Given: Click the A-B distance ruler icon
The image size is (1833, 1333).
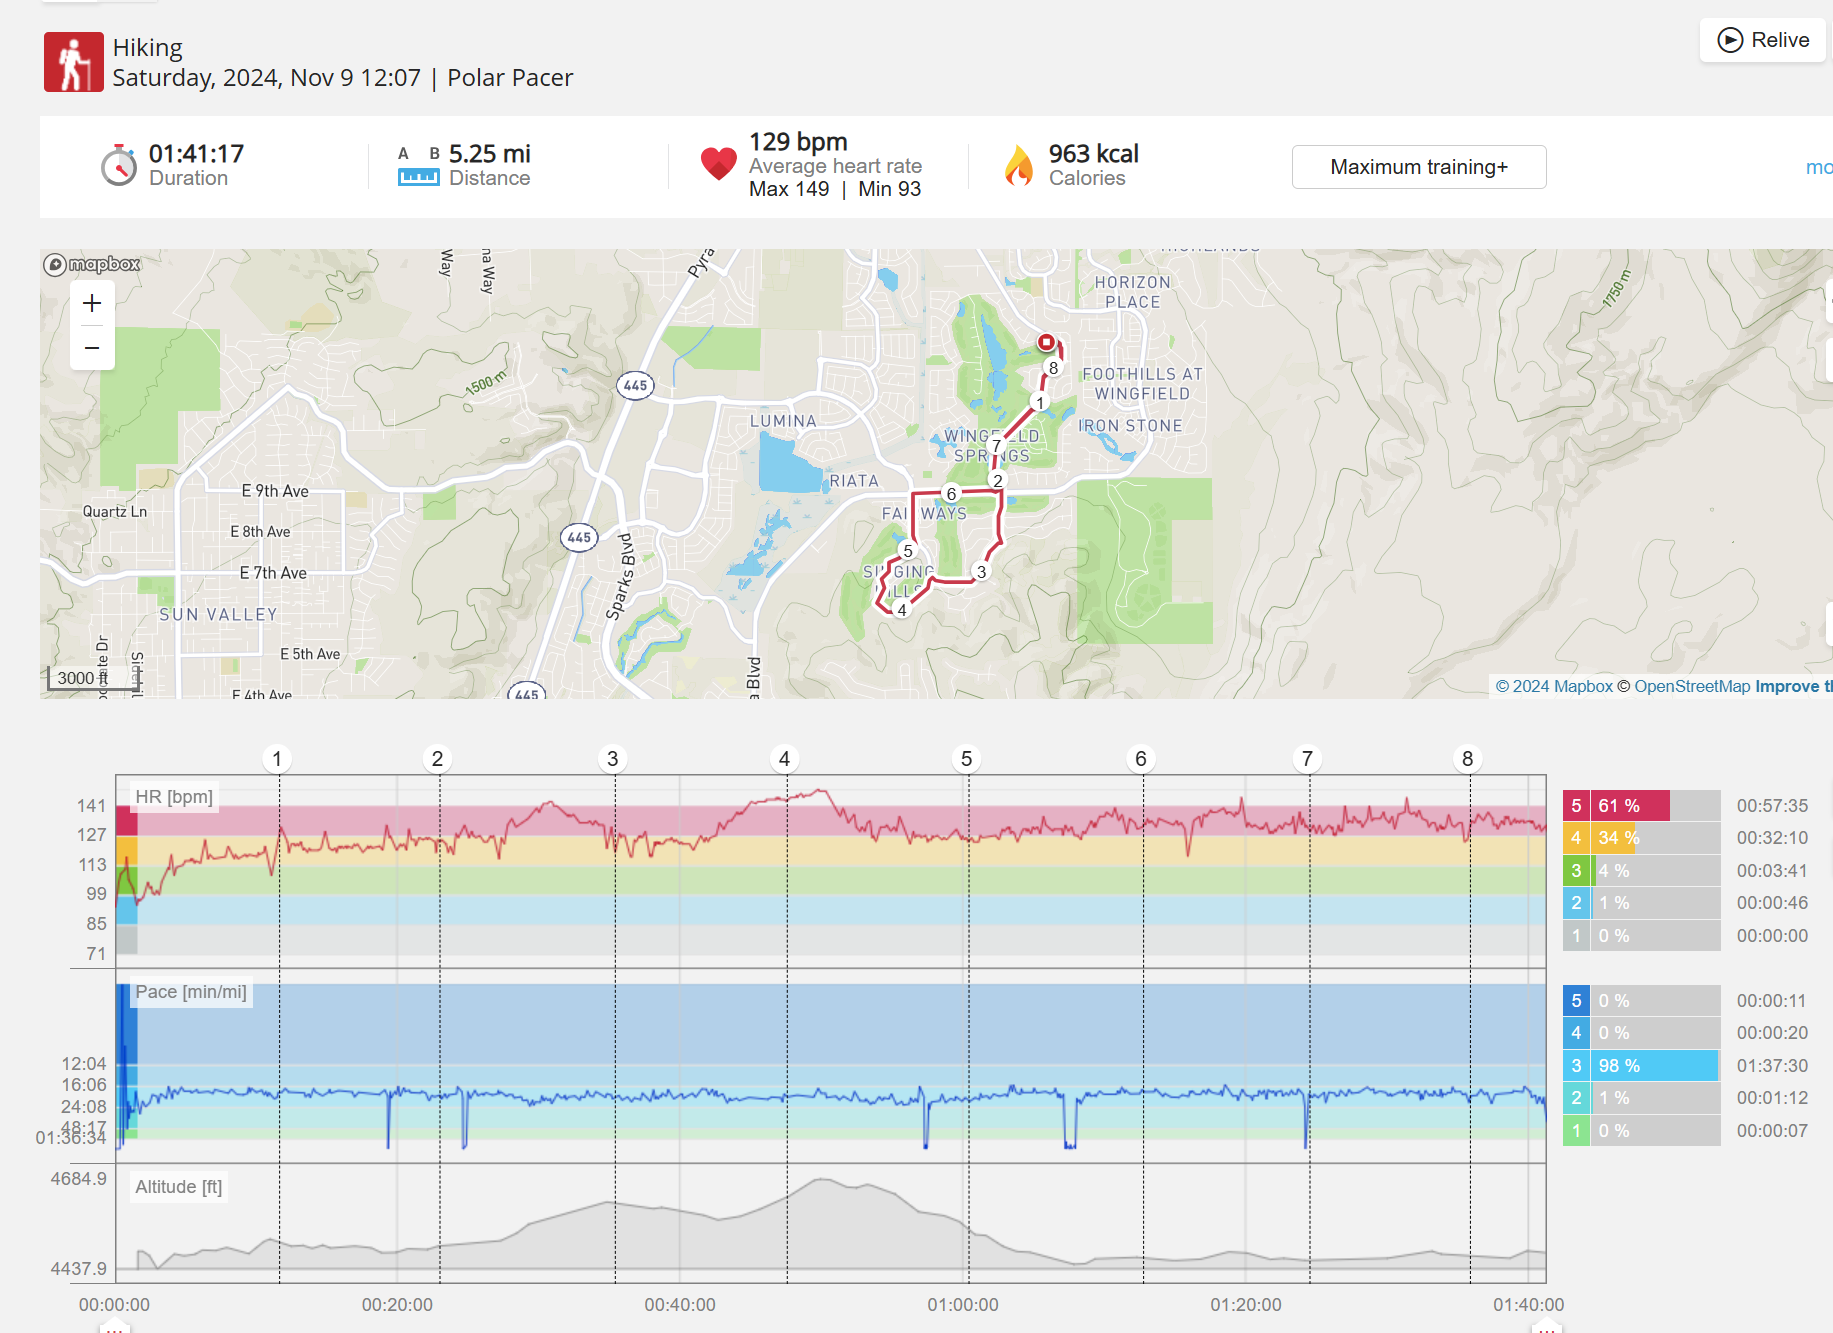Looking at the screenshot, I should point(418,166).
